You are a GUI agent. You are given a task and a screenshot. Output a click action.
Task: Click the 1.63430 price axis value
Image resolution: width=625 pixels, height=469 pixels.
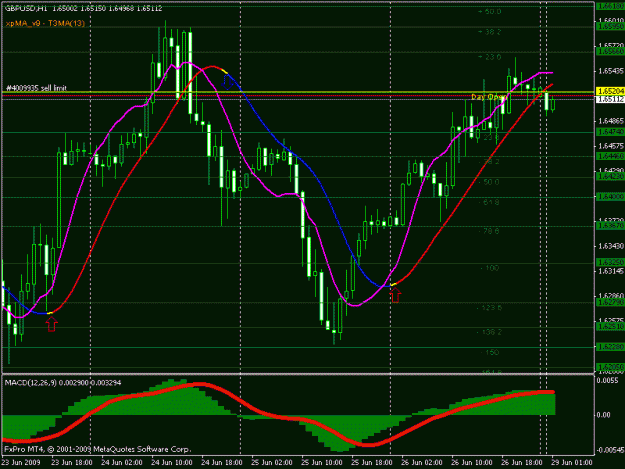[x=611, y=246]
